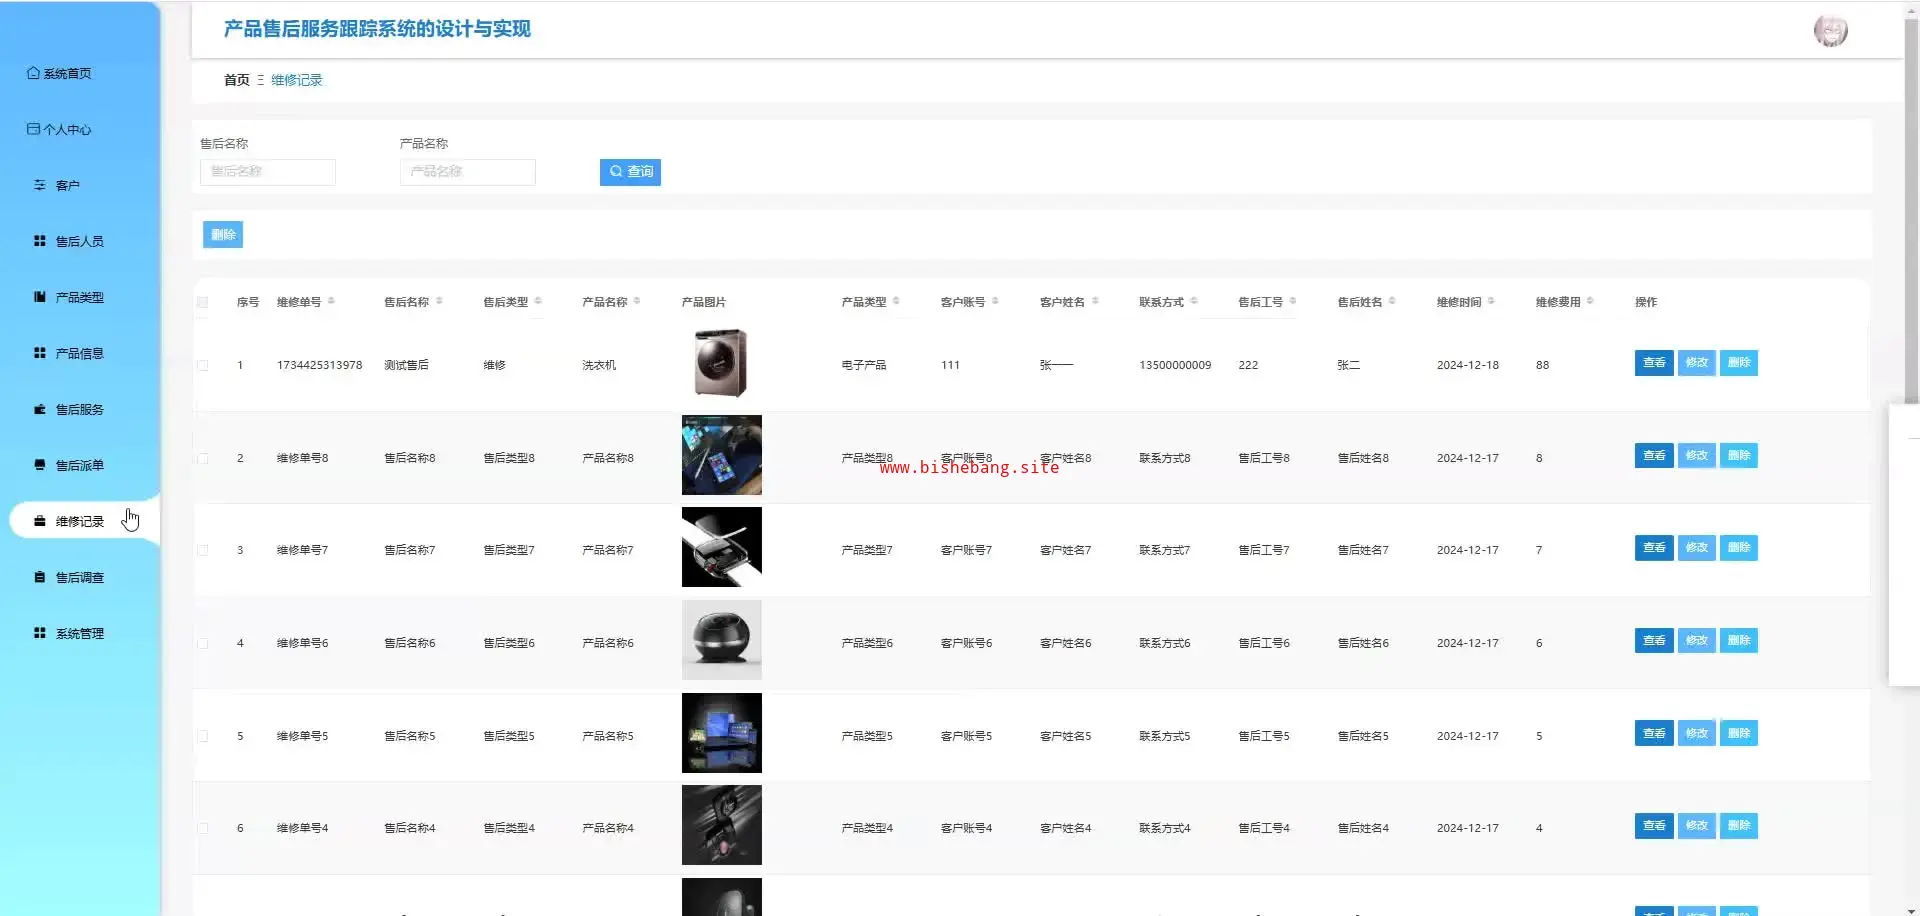Click the 客户姓名8 cell
Viewport: 1920px width, 916px height.
[x=1066, y=458]
